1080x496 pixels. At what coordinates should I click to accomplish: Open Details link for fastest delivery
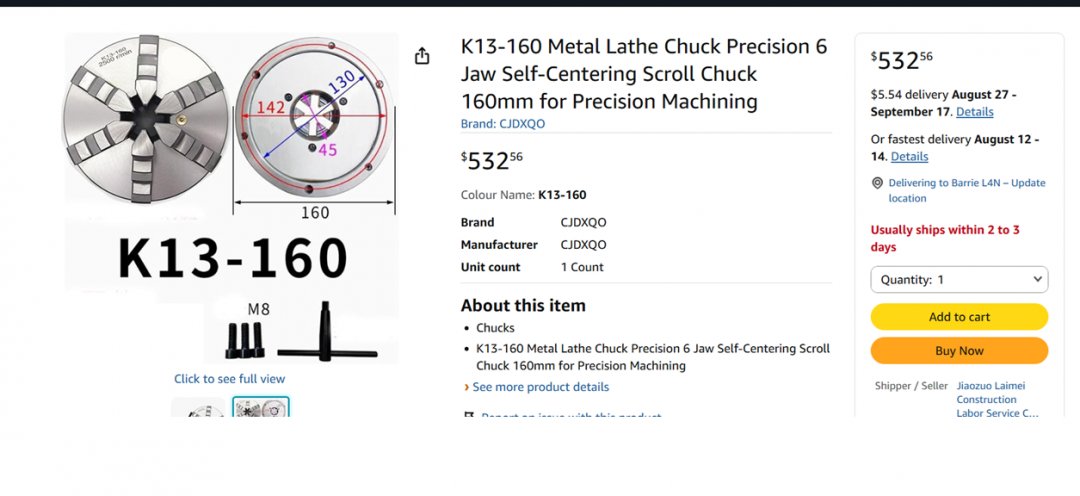coord(909,156)
